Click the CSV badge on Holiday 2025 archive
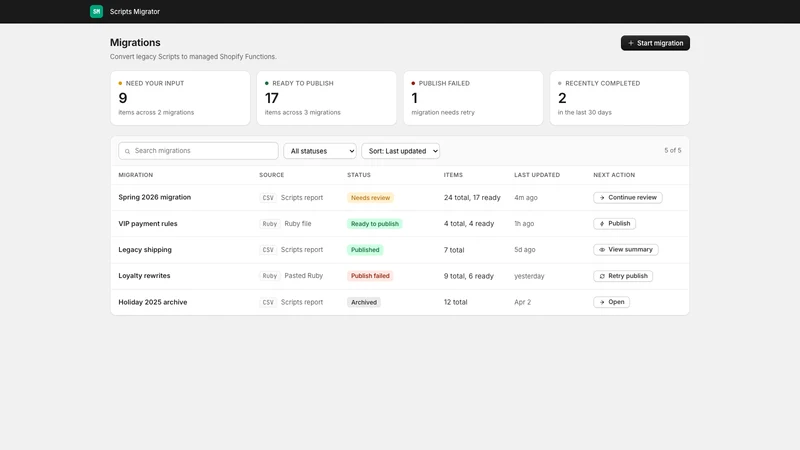 (268, 303)
